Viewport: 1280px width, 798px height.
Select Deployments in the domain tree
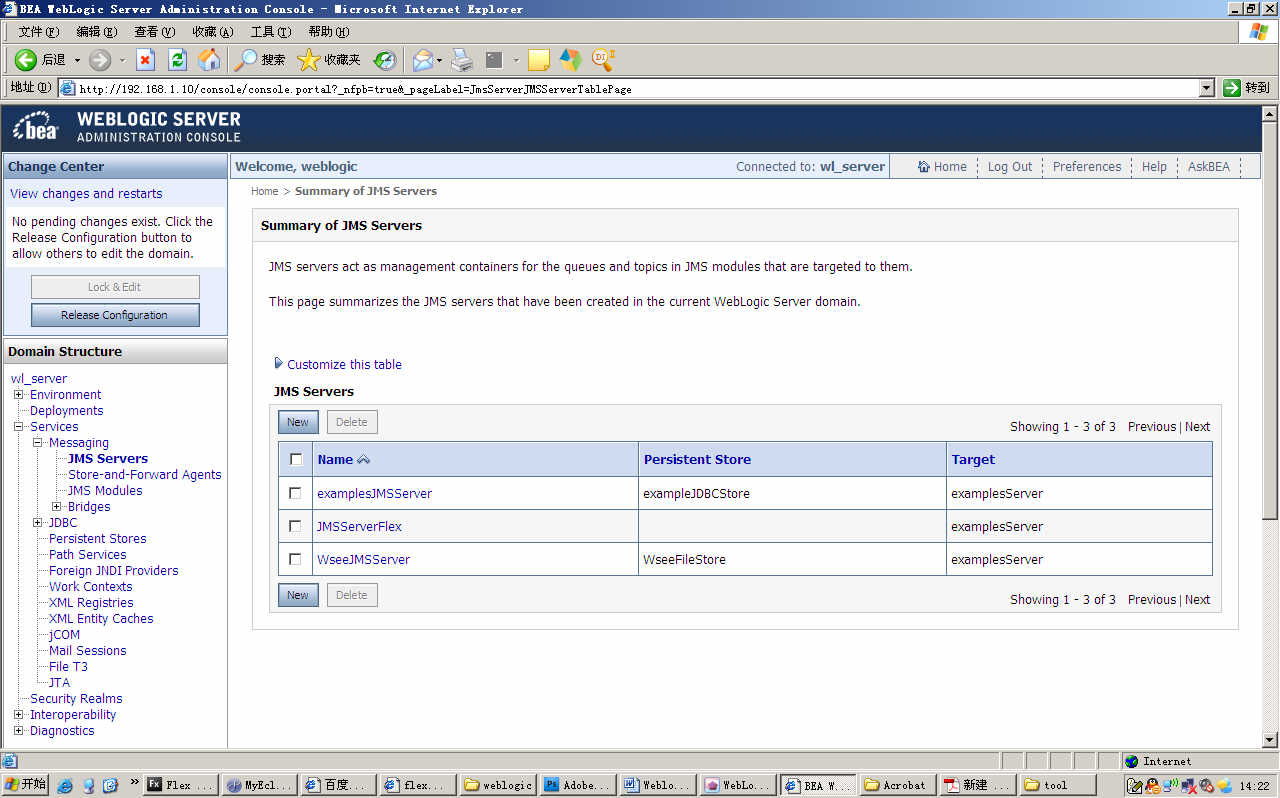pos(67,411)
